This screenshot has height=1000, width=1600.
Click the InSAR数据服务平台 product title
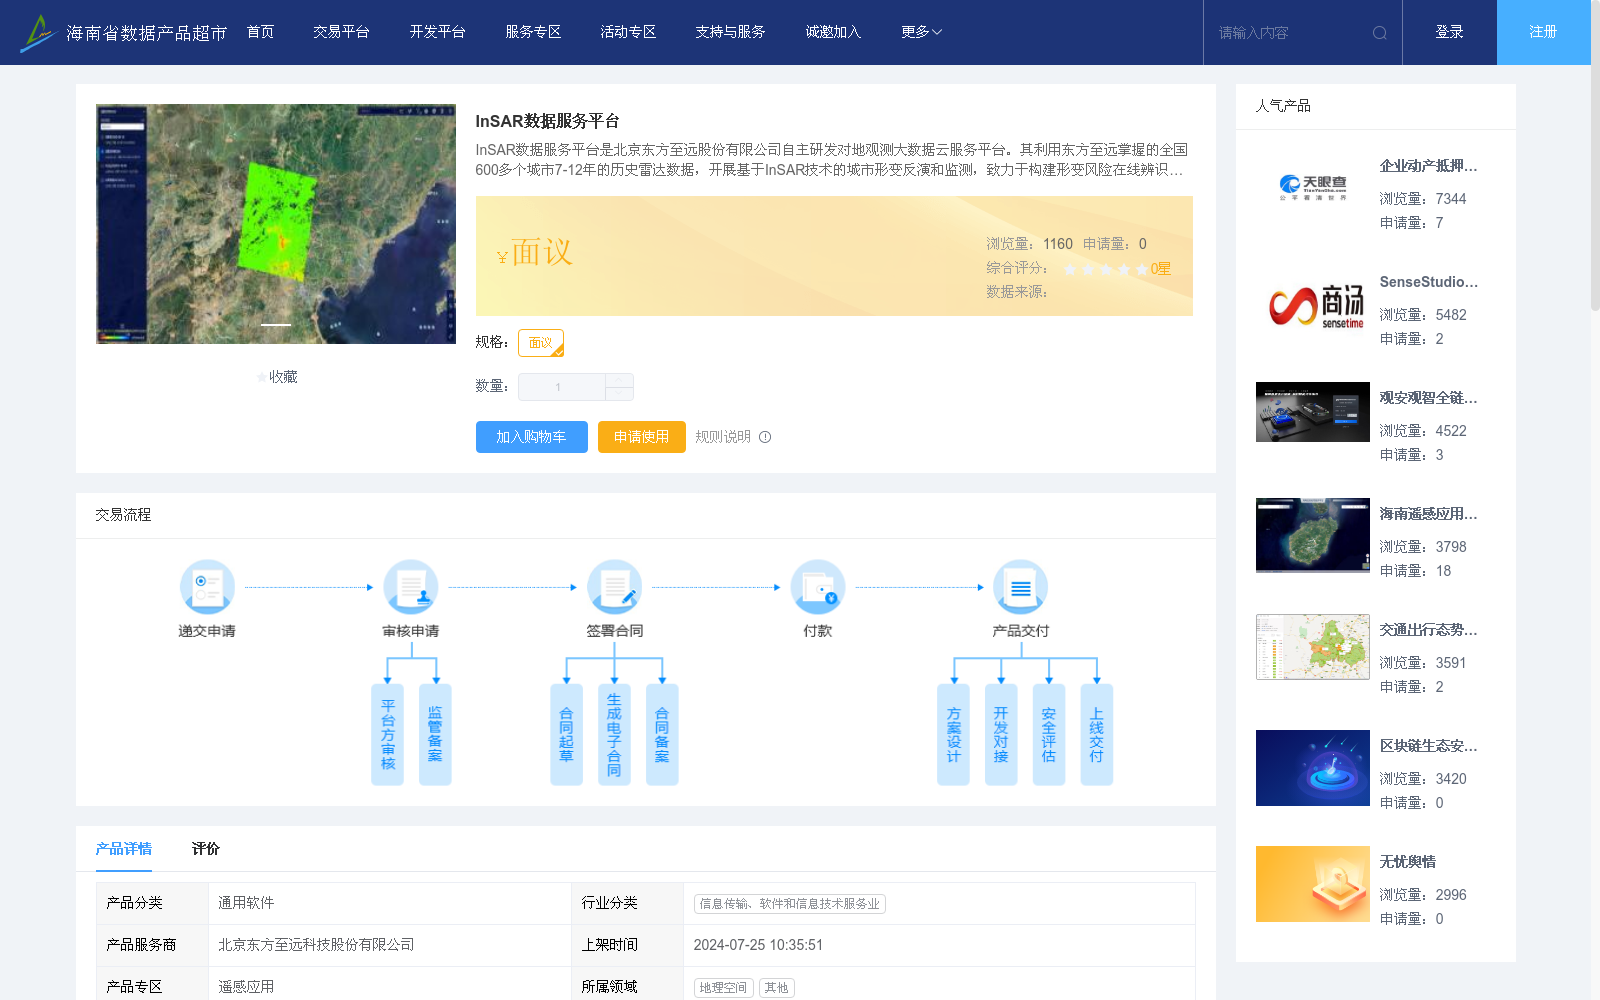pos(547,121)
